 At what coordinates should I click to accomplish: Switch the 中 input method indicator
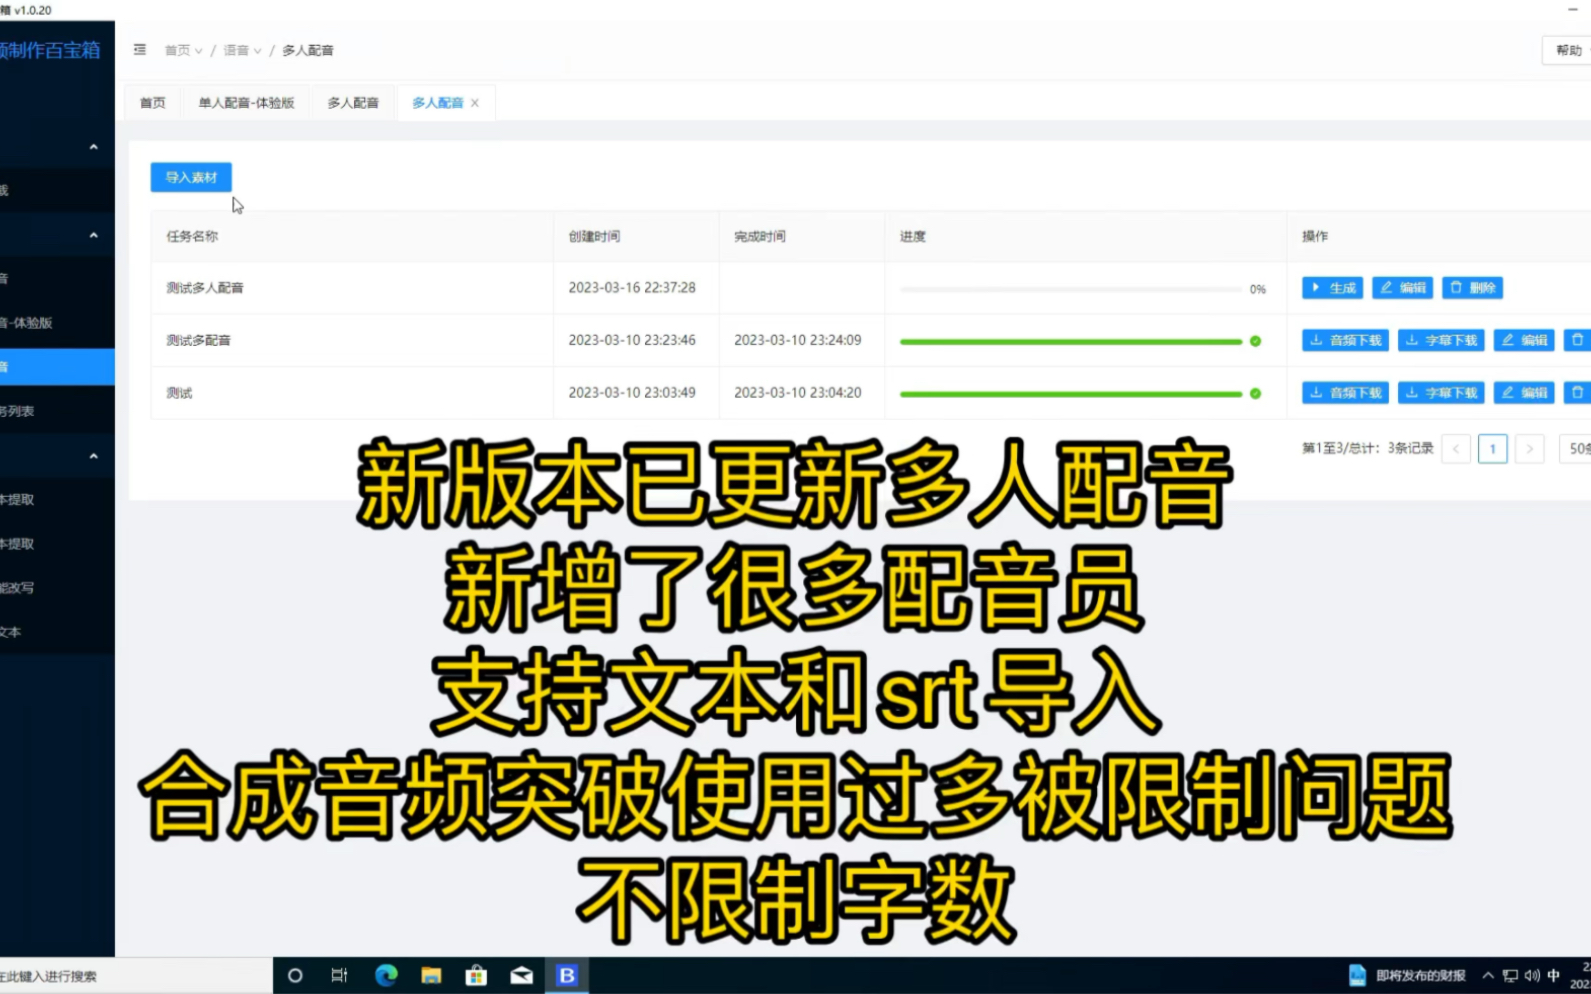tap(1553, 975)
